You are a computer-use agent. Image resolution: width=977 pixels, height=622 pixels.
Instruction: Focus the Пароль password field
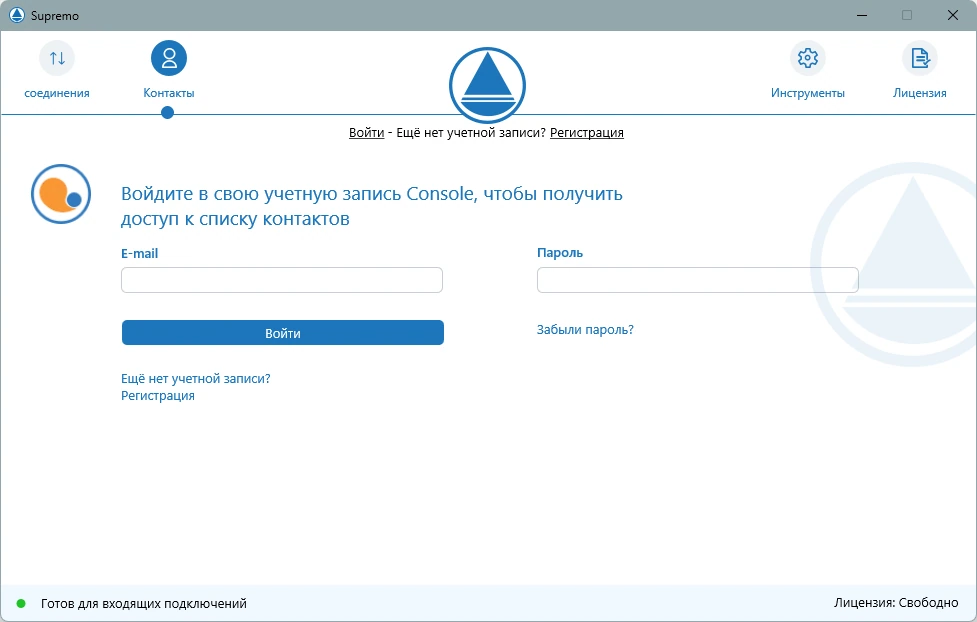click(698, 280)
